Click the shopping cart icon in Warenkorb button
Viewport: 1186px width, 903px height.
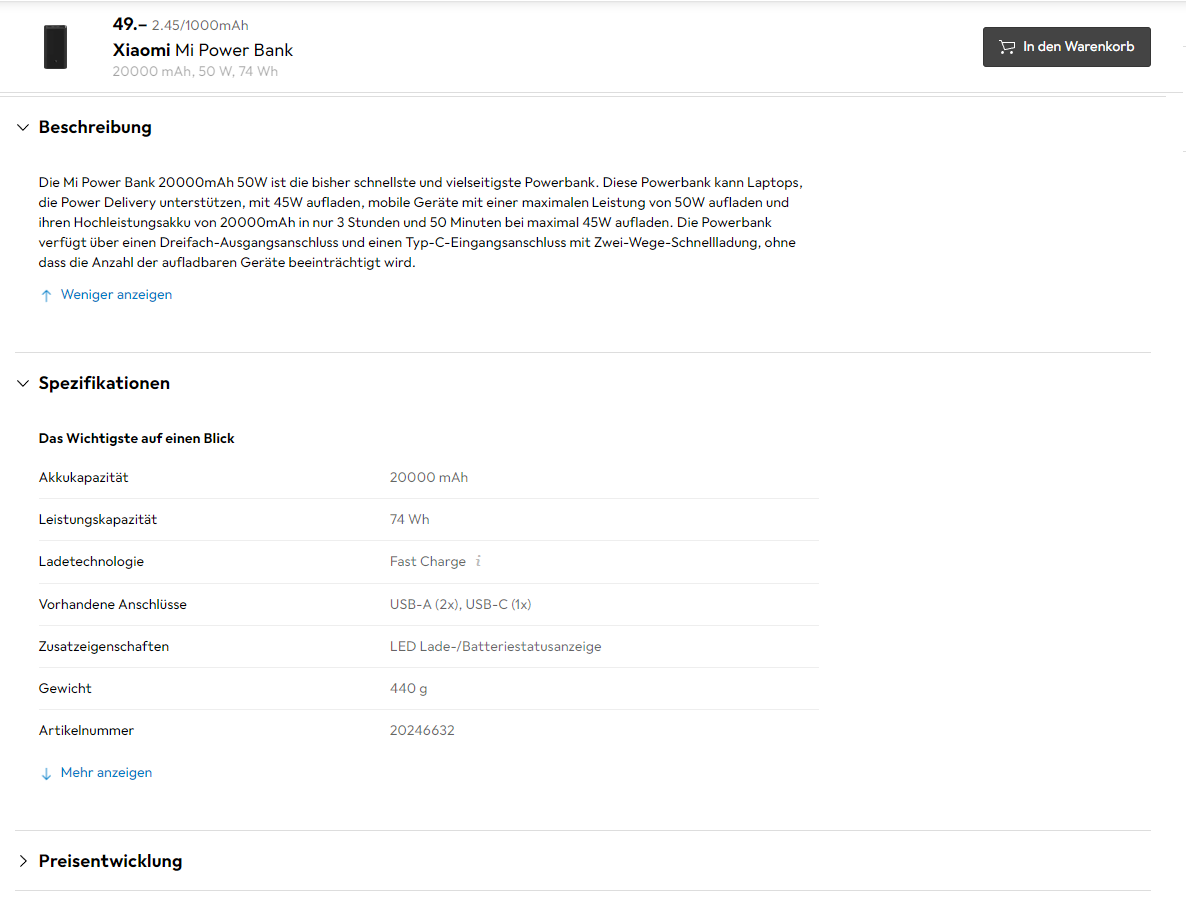click(x=1007, y=47)
